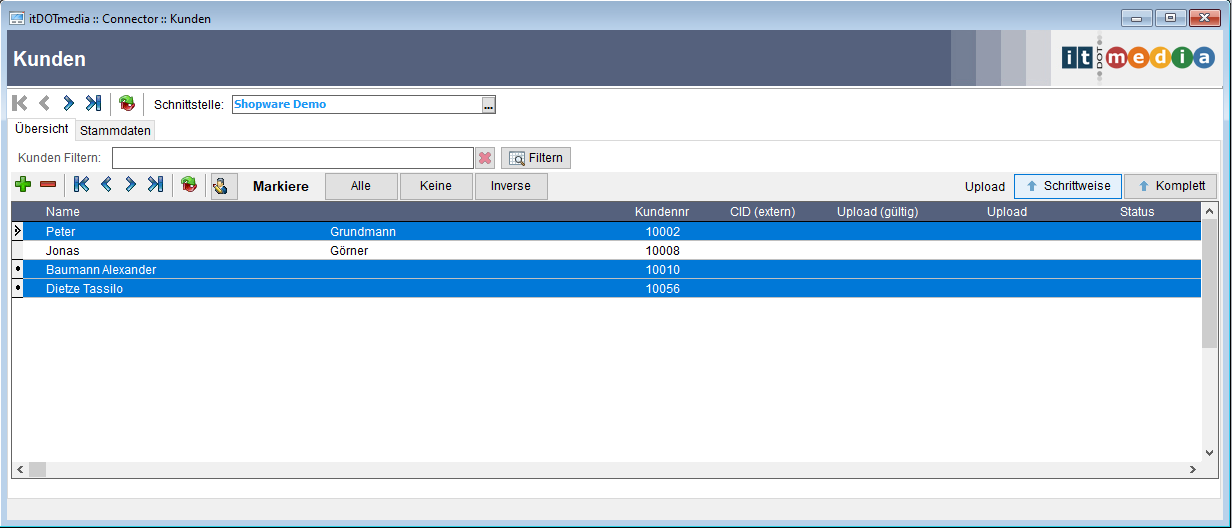Switch to the Stammdaten tab
Image resolution: width=1232 pixels, height=528 pixels.
pos(116,131)
